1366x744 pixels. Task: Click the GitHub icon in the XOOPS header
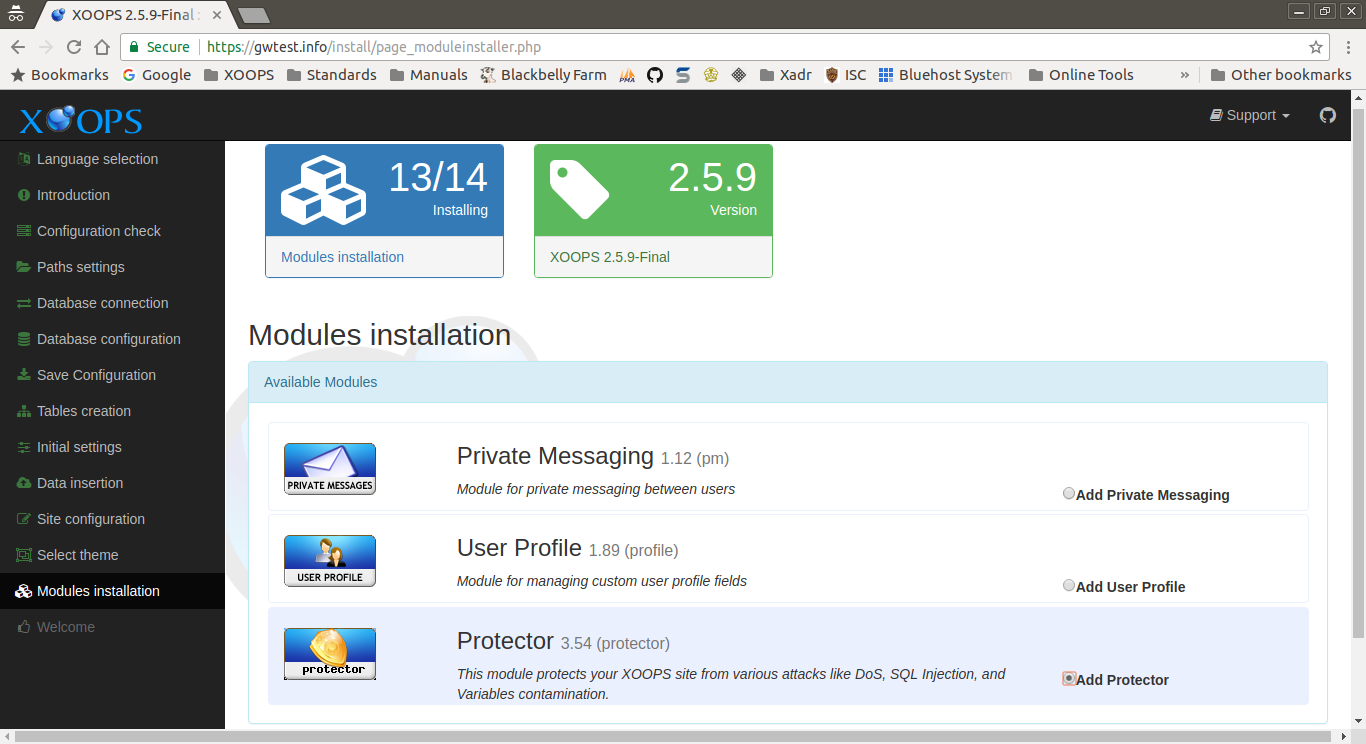tap(1328, 115)
